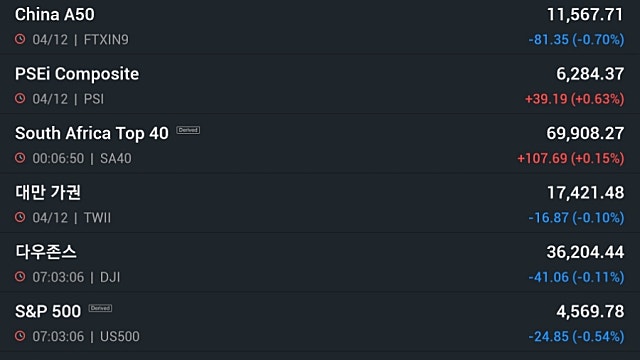Click the clock icon beside TWII timestamp
Image resolution: width=640 pixels, height=360 pixels.
pos(20,217)
